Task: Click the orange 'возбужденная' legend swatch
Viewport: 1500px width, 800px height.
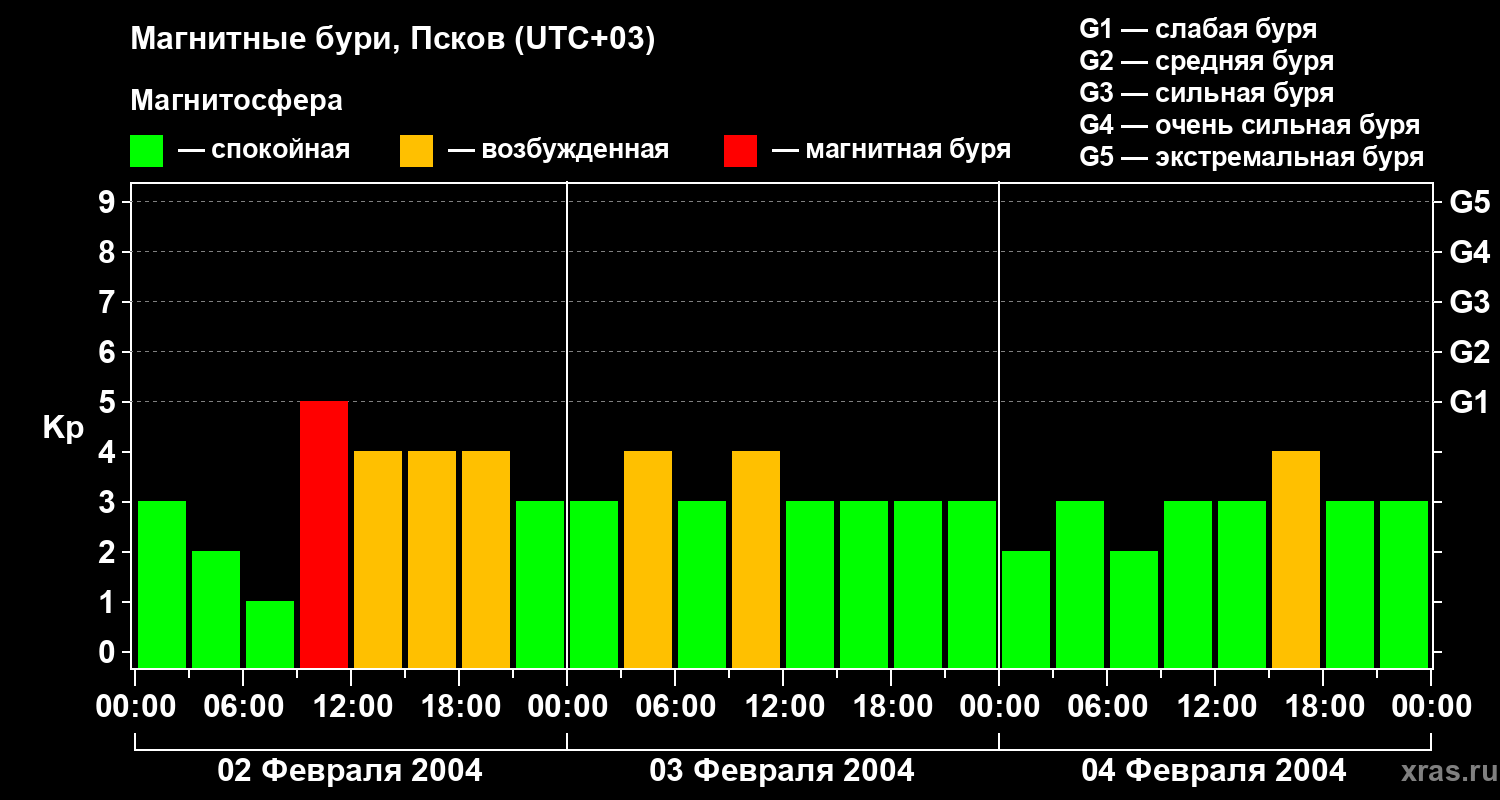Action: (x=416, y=151)
